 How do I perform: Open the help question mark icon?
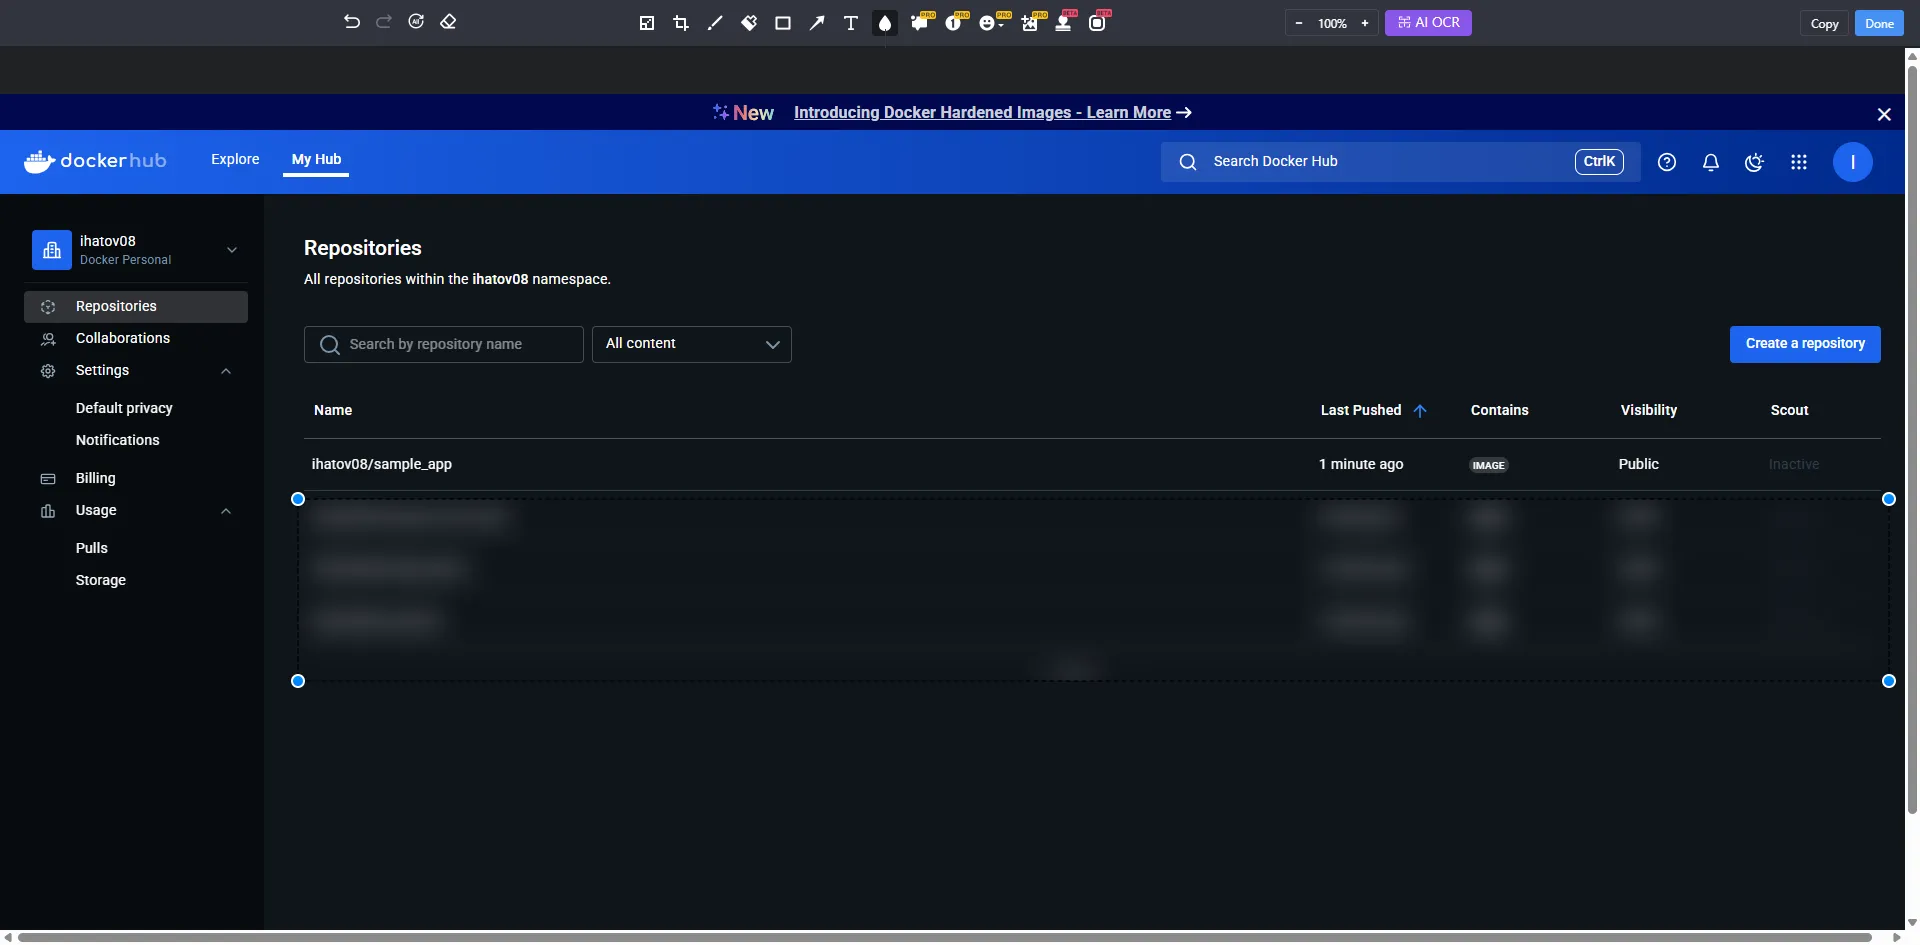1667,162
